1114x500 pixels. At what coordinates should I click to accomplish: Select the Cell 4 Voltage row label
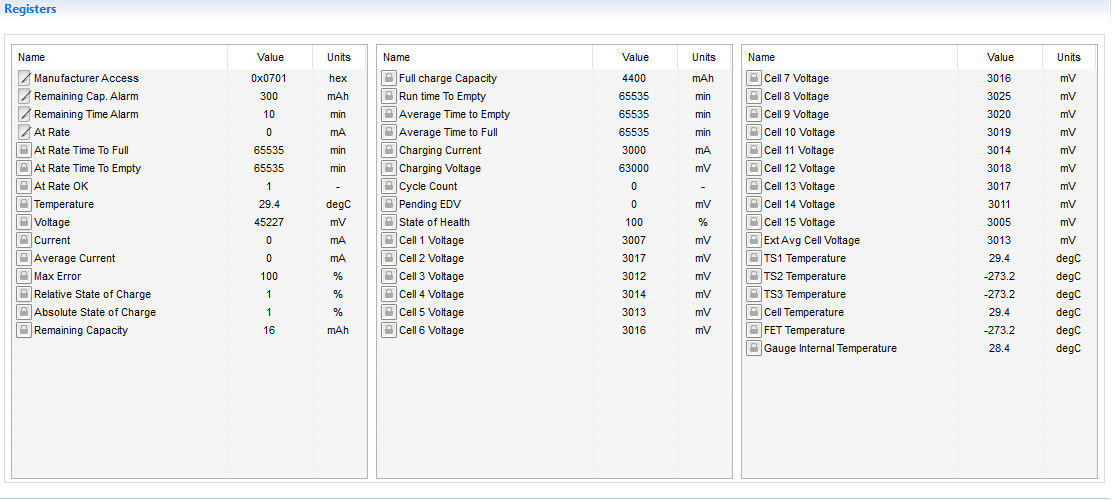click(x=431, y=294)
